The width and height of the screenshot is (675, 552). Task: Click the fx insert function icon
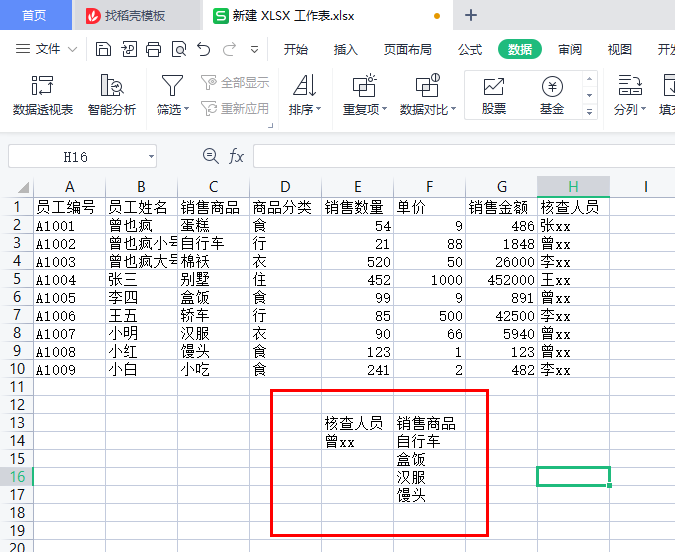click(x=236, y=156)
